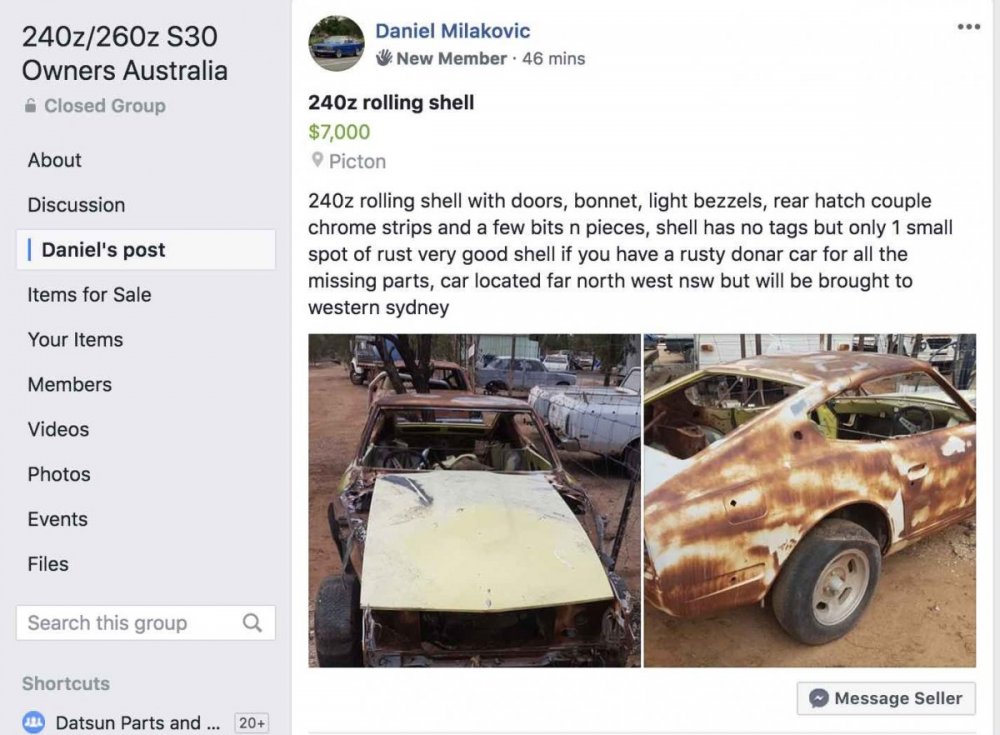Open the Discussion section

[75, 205]
